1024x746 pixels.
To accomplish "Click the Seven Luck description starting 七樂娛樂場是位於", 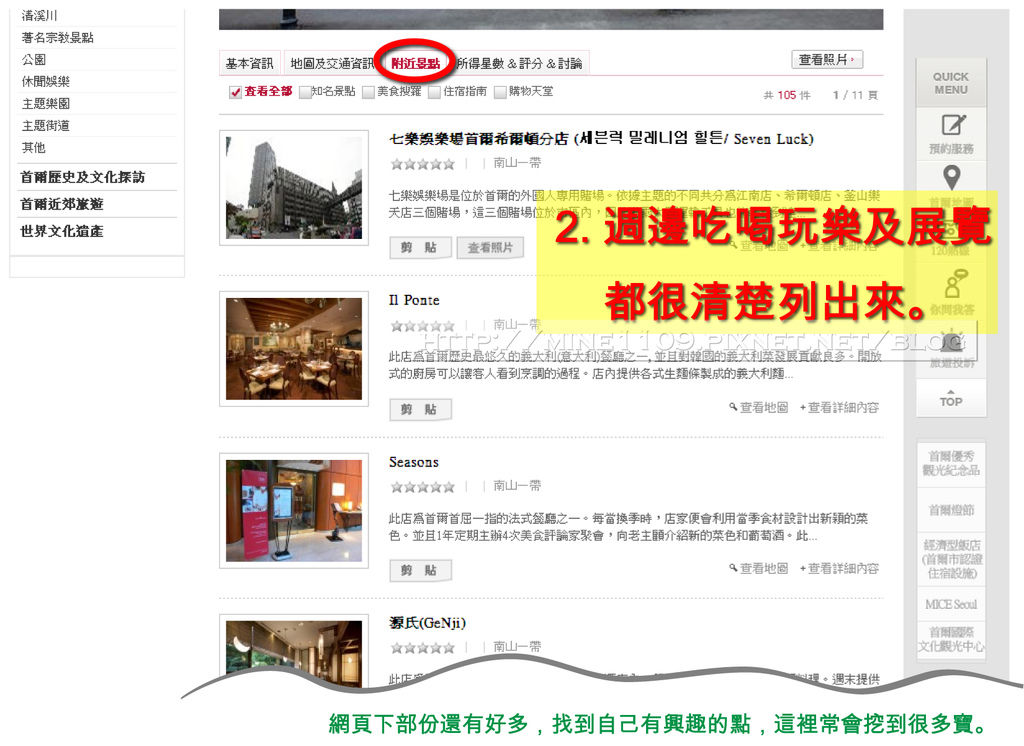I will (635, 204).
